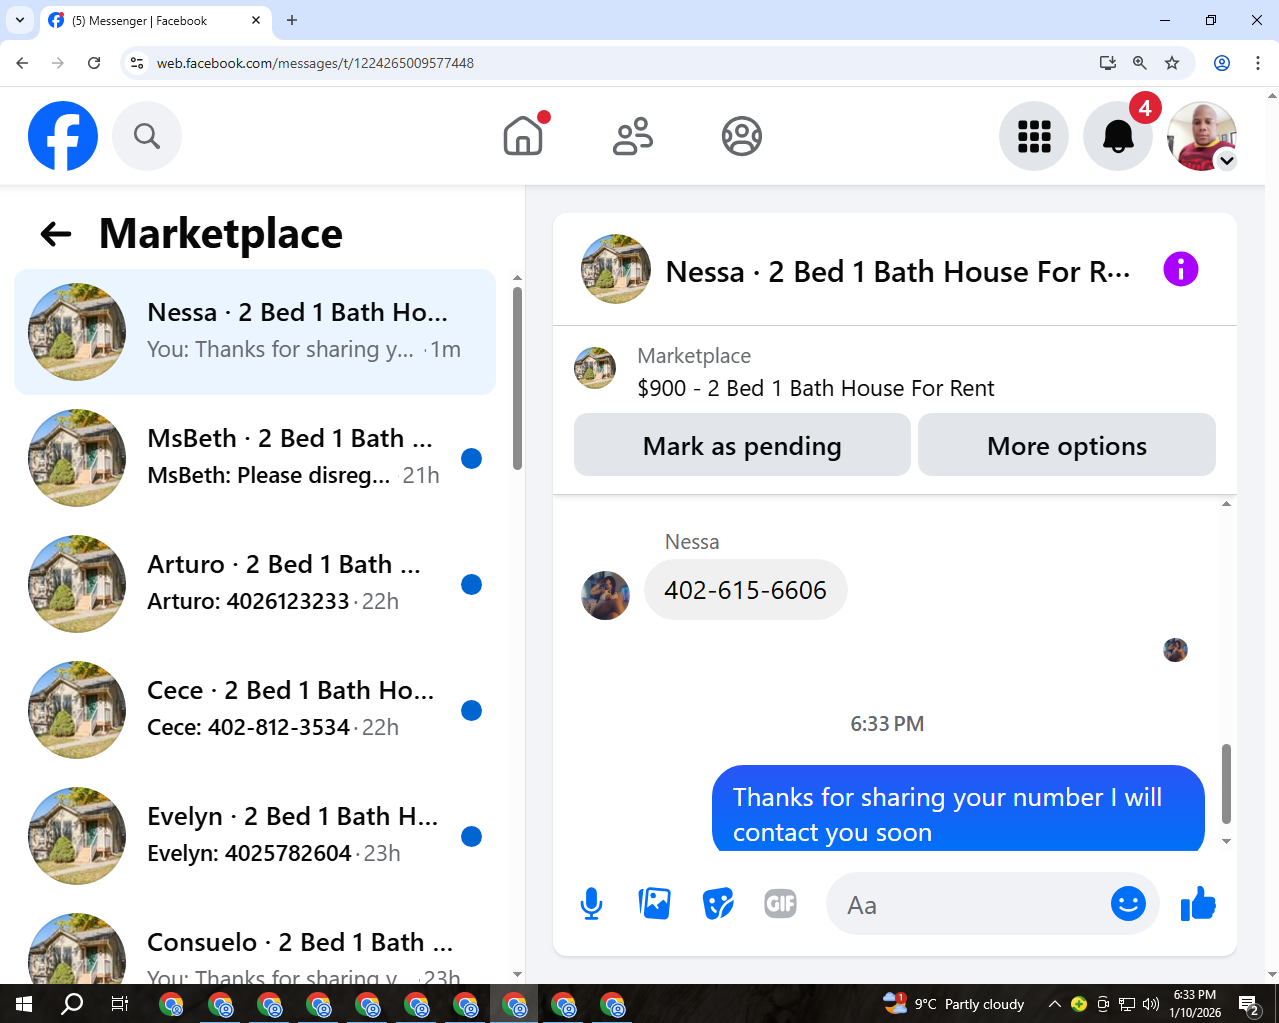Screen dimensions: 1279x1023
Task: Click the More options button
Action: point(1067,445)
